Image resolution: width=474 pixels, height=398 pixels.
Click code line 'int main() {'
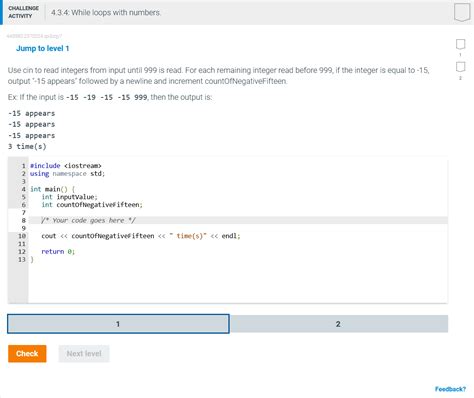[x=53, y=189]
